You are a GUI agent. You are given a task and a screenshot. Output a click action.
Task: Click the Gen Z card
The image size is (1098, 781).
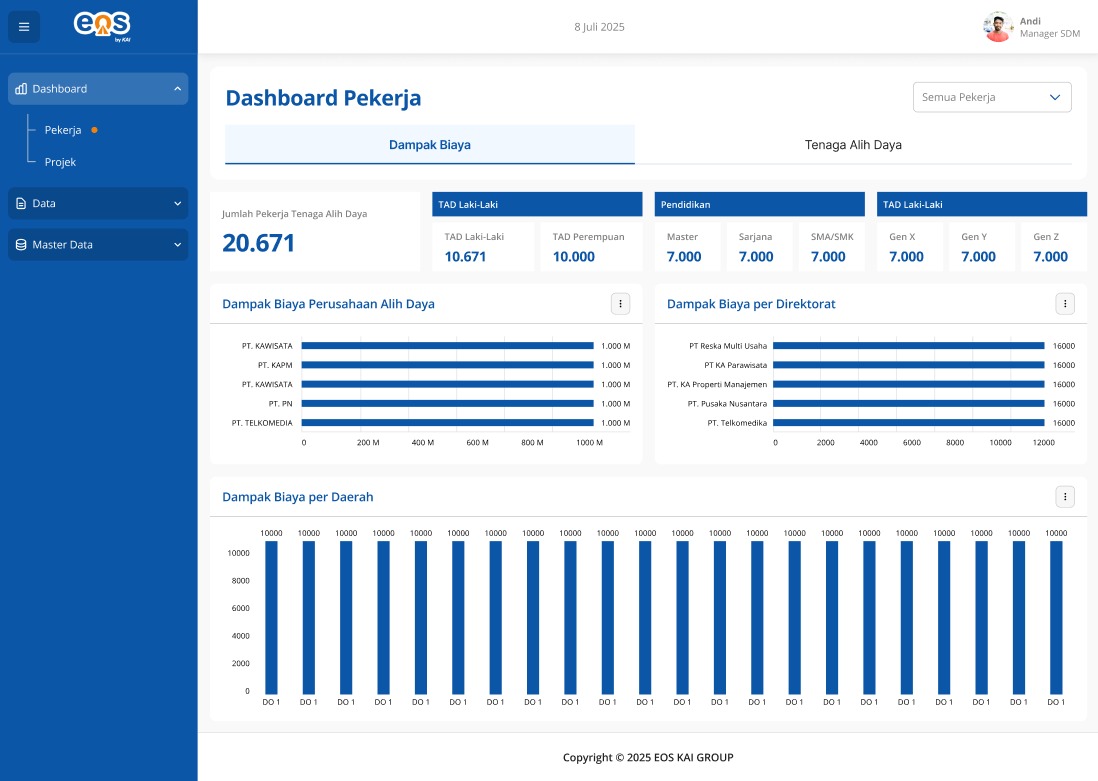[1054, 247]
